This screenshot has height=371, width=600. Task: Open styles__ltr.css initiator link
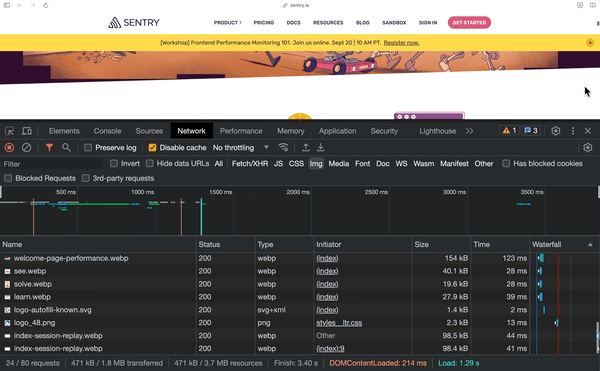339,323
